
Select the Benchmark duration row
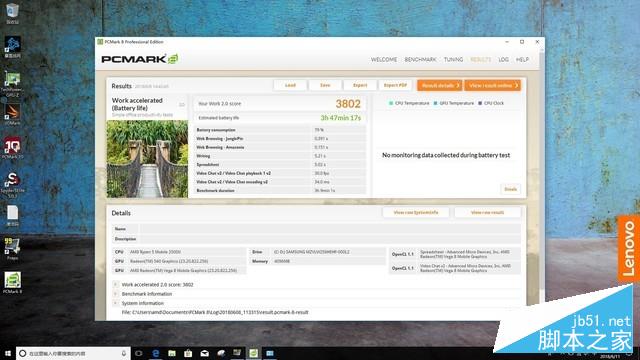coord(280,191)
